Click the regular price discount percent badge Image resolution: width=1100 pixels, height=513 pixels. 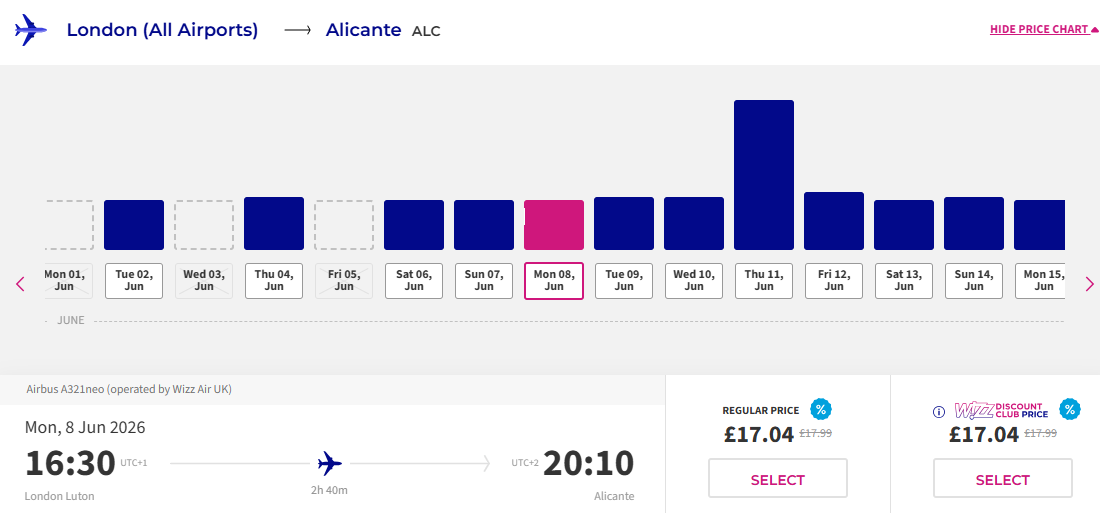[x=820, y=409]
